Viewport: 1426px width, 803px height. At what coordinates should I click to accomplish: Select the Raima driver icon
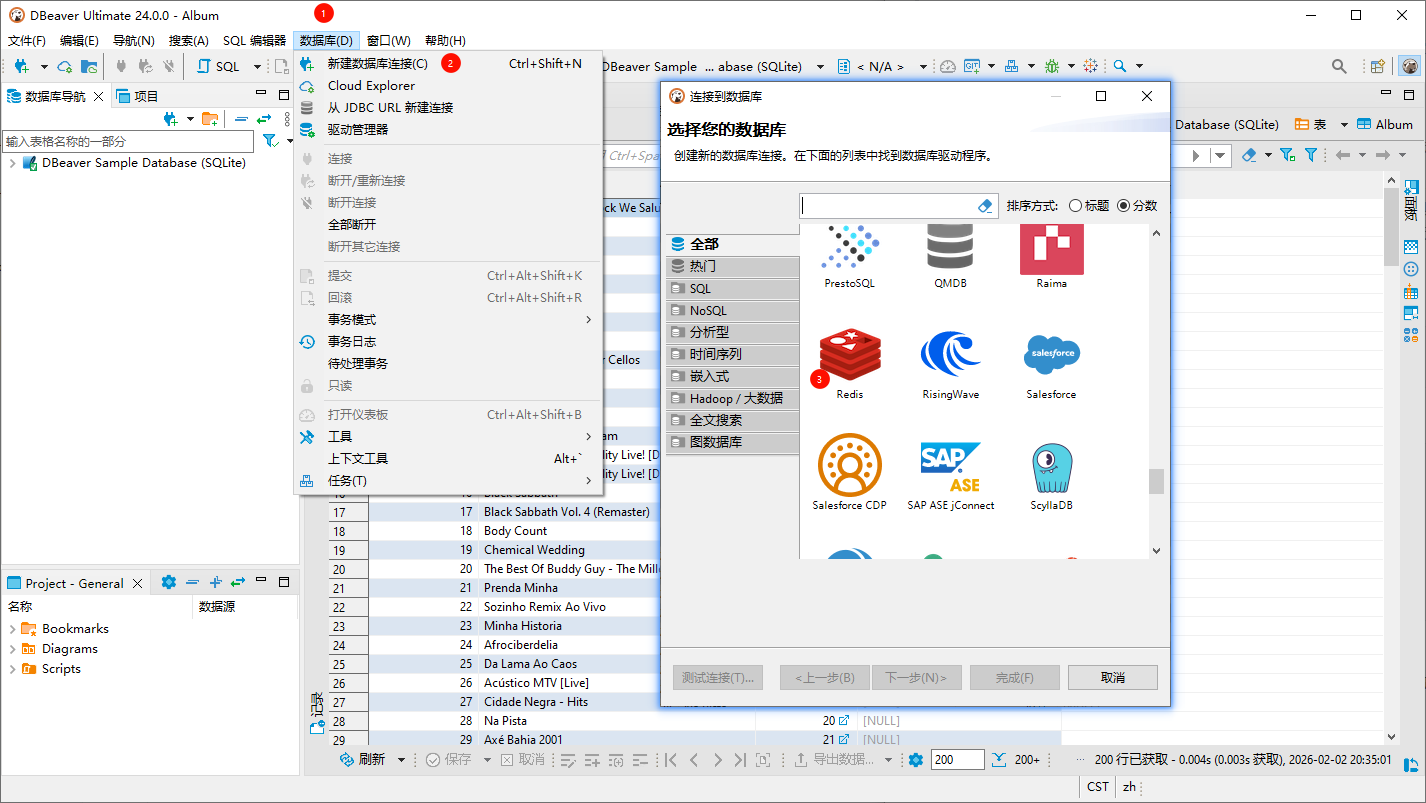[x=1051, y=256]
